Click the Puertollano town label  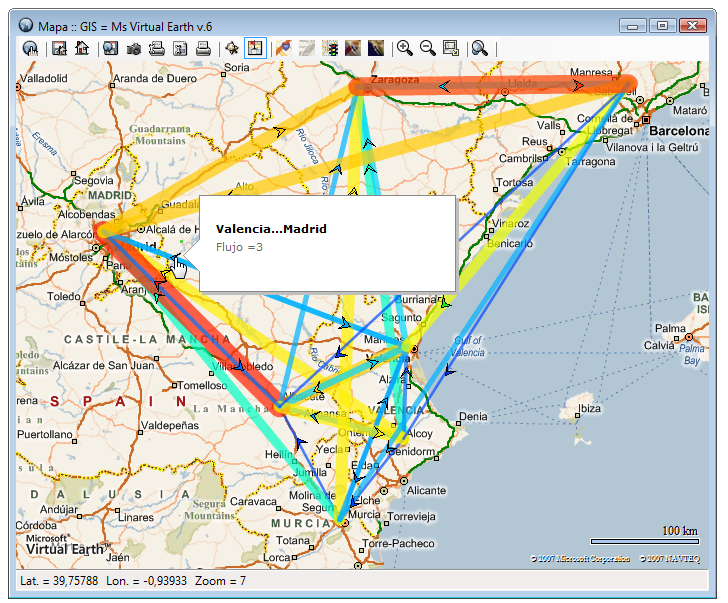pos(45,434)
